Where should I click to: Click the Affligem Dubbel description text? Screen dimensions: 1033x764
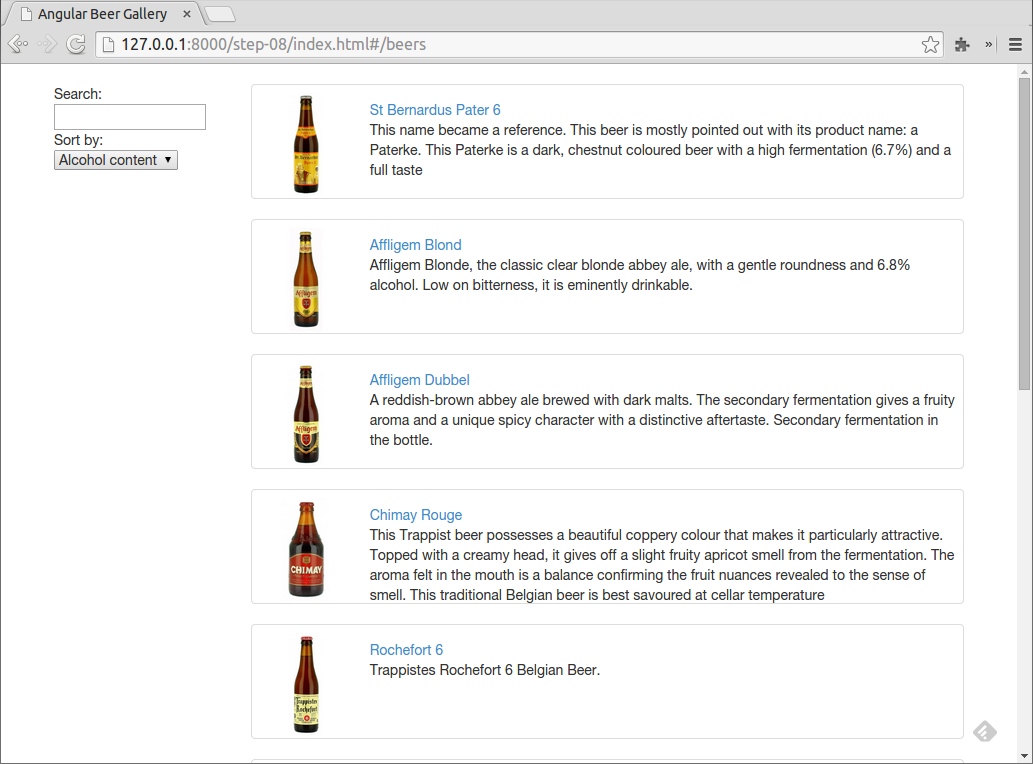(662, 420)
